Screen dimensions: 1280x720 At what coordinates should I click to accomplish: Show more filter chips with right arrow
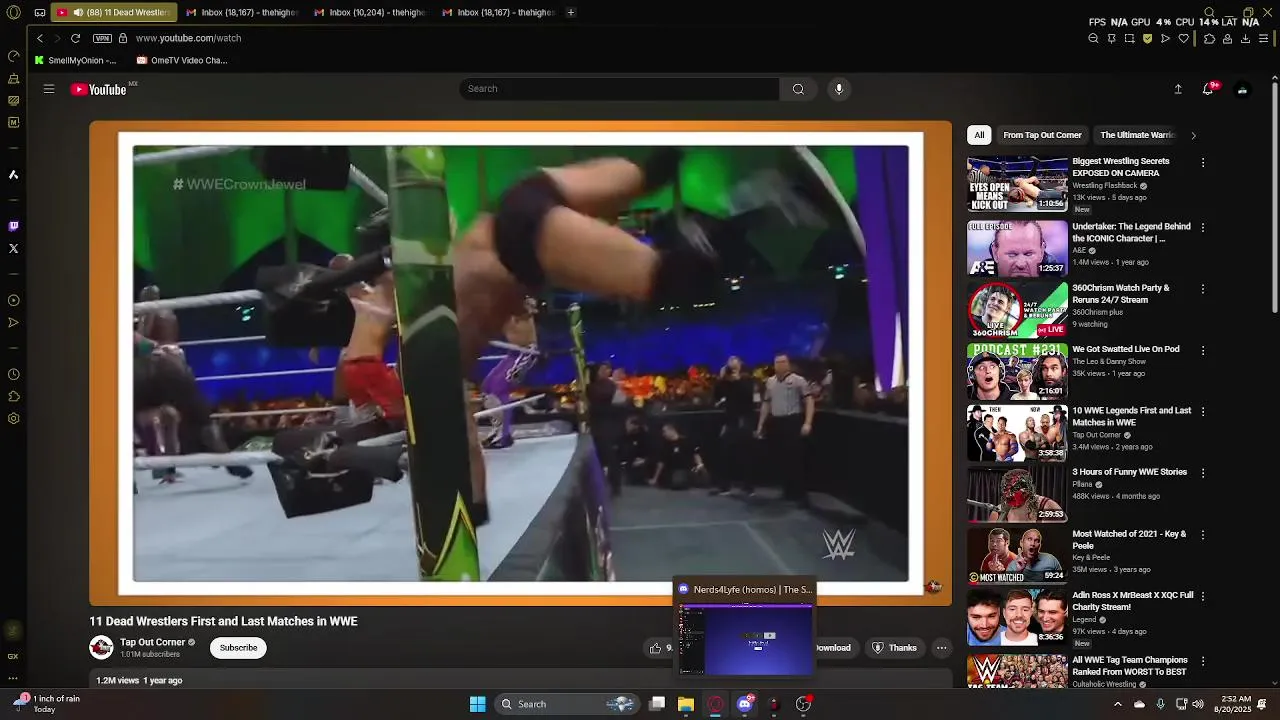point(1193,135)
